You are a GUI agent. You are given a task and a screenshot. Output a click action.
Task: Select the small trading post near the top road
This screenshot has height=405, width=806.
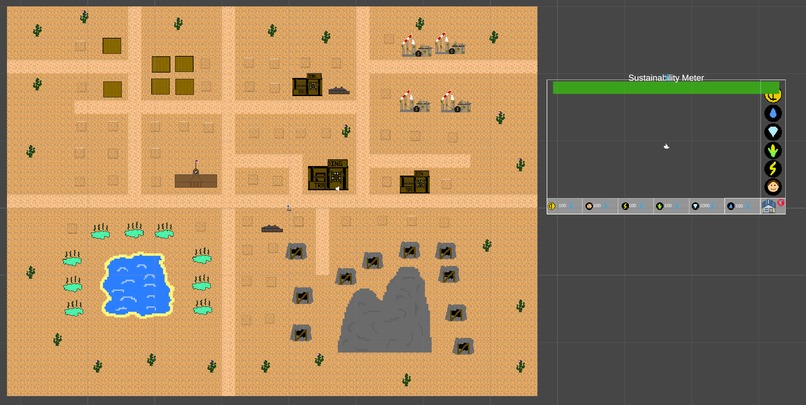coord(307,85)
